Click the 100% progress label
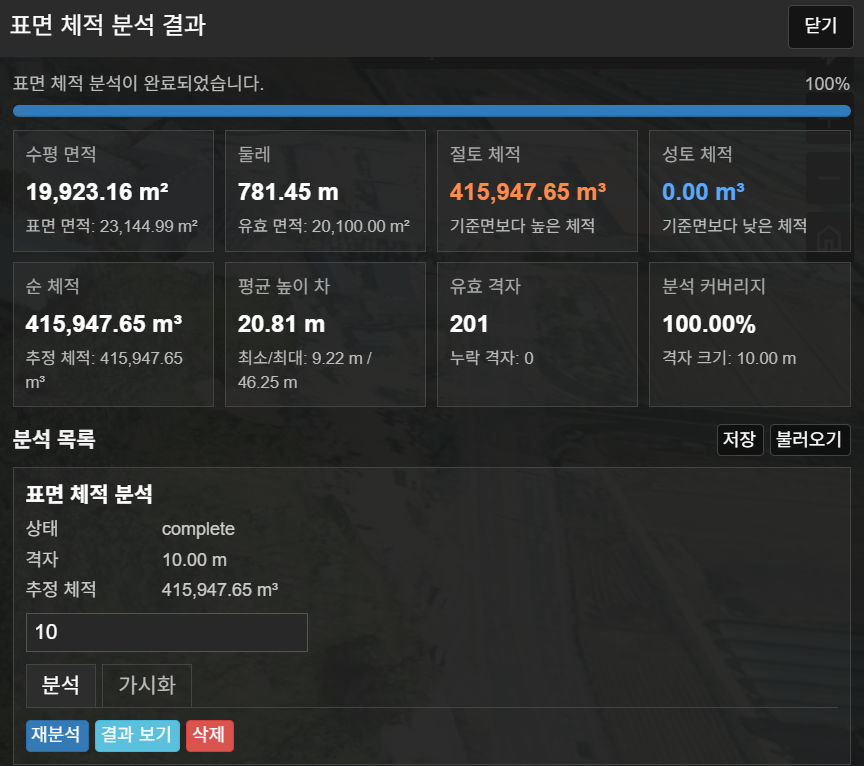864x766 pixels. [827, 84]
